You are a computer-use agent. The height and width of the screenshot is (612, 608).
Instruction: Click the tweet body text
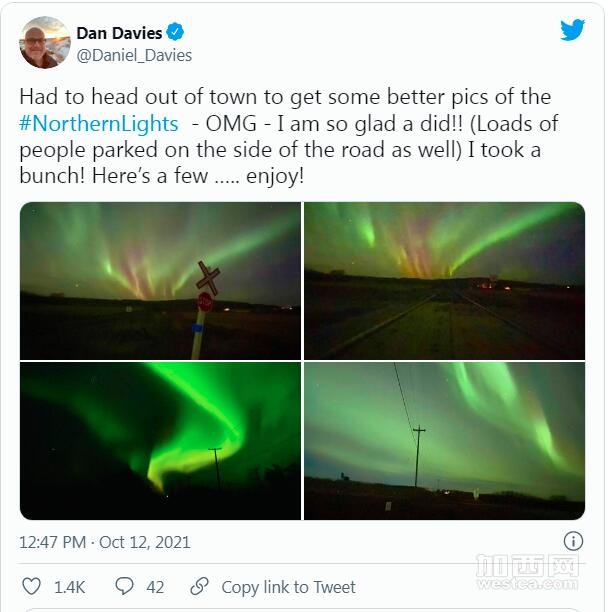[x=289, y=136]
